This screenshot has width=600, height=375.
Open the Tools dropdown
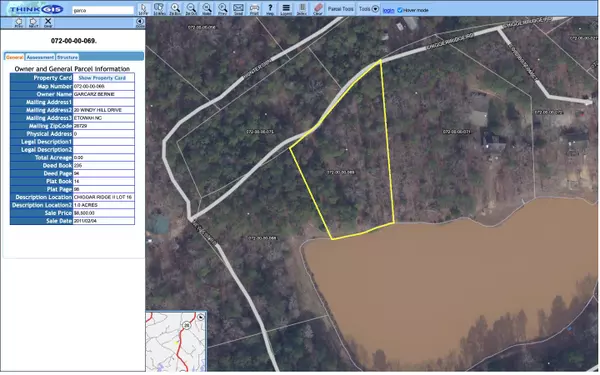[x=369, y=9]
